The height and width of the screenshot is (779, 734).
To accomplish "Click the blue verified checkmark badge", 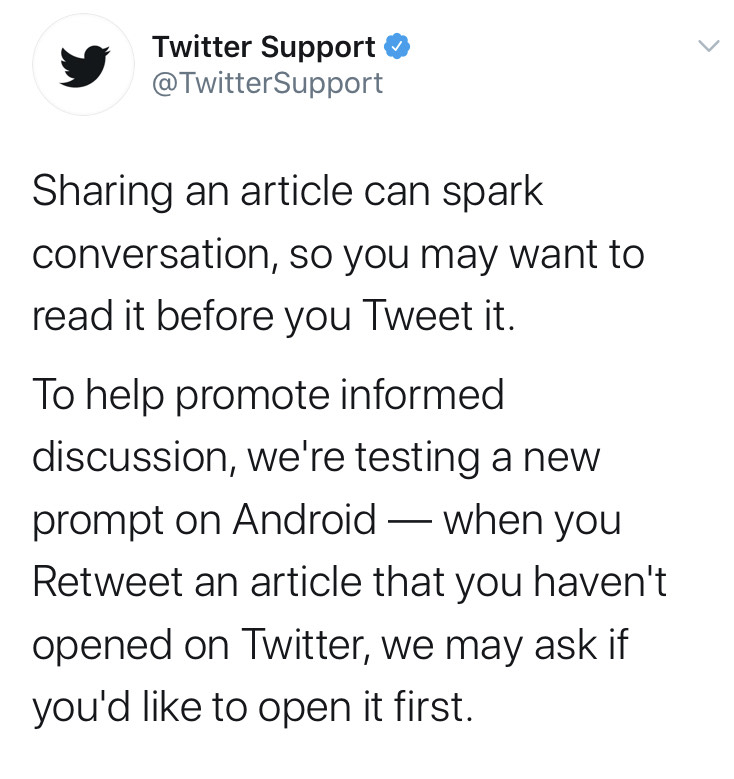I will point(397,47).
